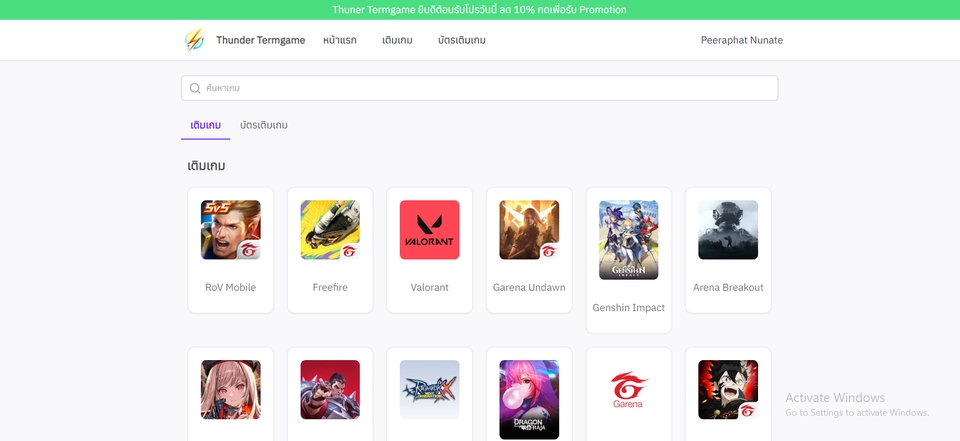Click the search magnifier icon
Viewport: 960px width, 441px height.
195,88
